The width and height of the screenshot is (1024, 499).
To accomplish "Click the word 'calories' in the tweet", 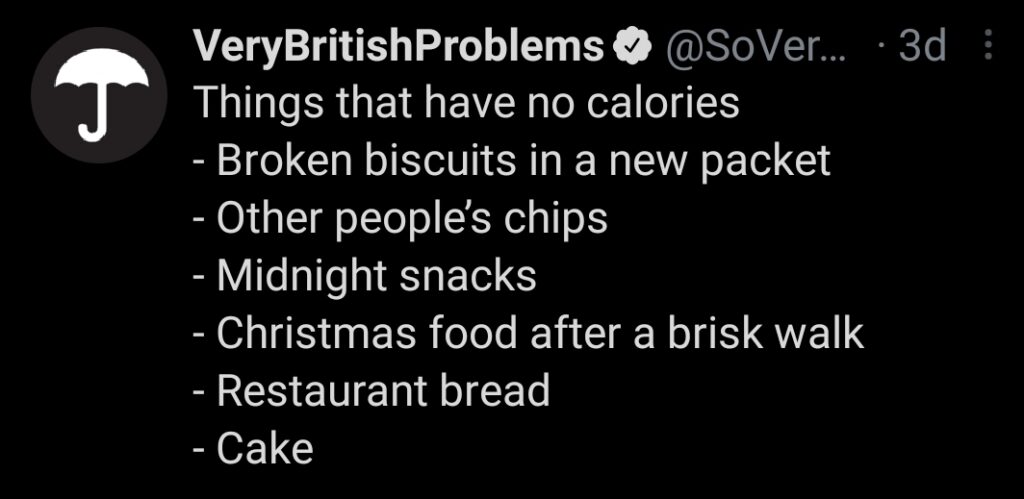I will pos(663,103).
